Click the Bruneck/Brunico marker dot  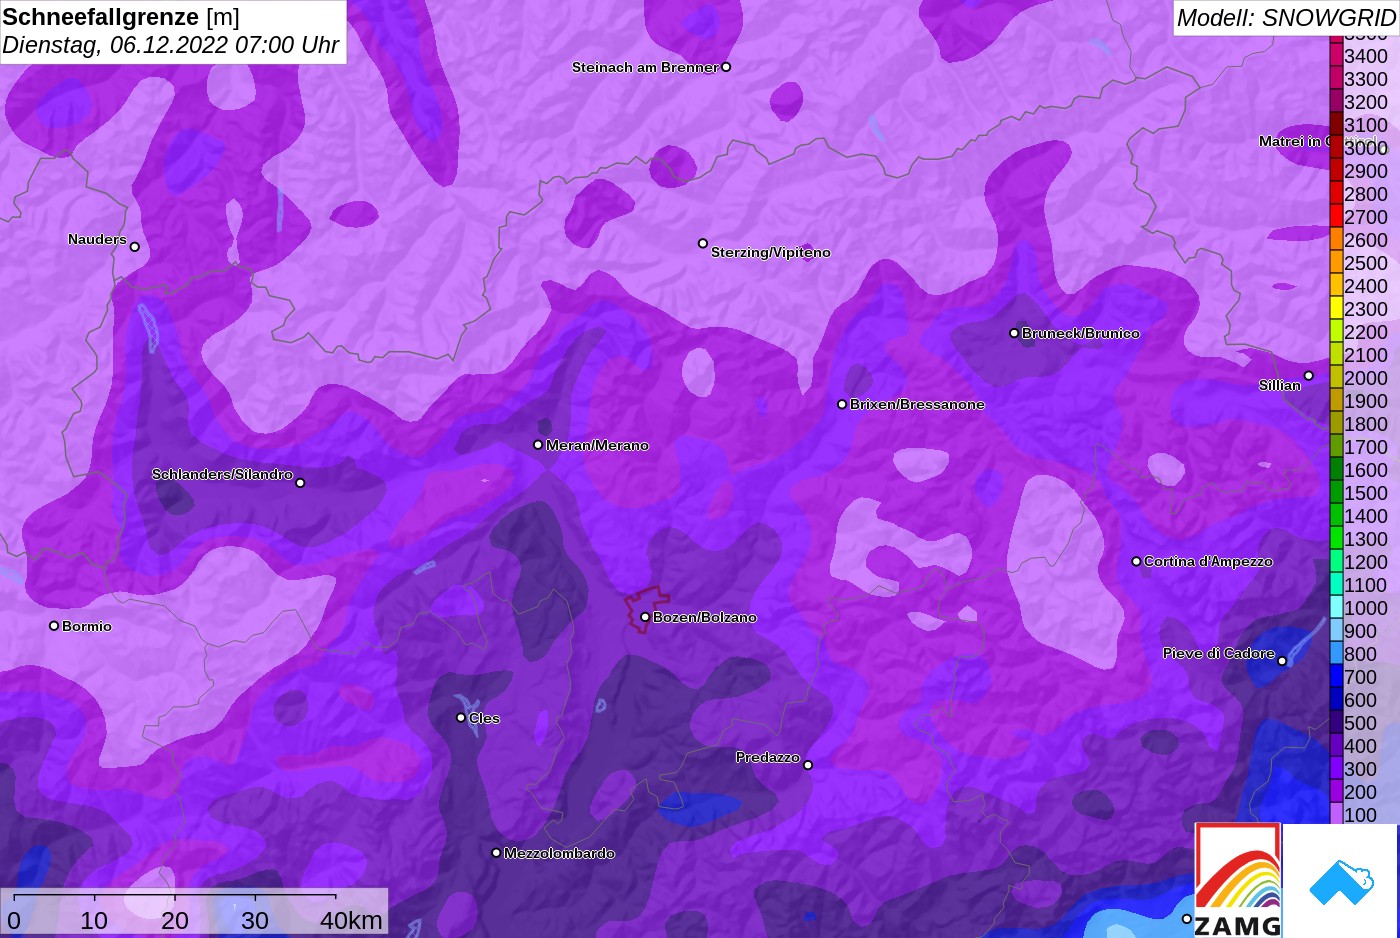pos(1014,333)
